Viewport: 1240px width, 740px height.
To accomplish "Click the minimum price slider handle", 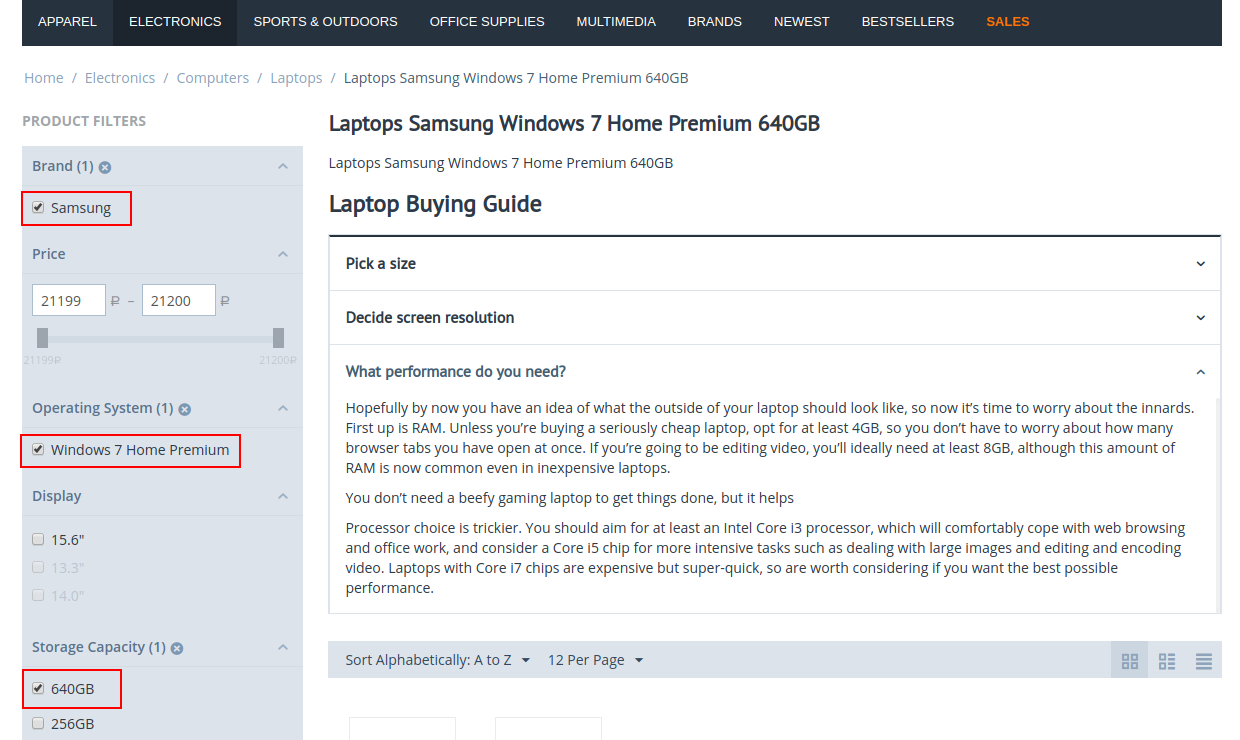I will click(42, 338).
